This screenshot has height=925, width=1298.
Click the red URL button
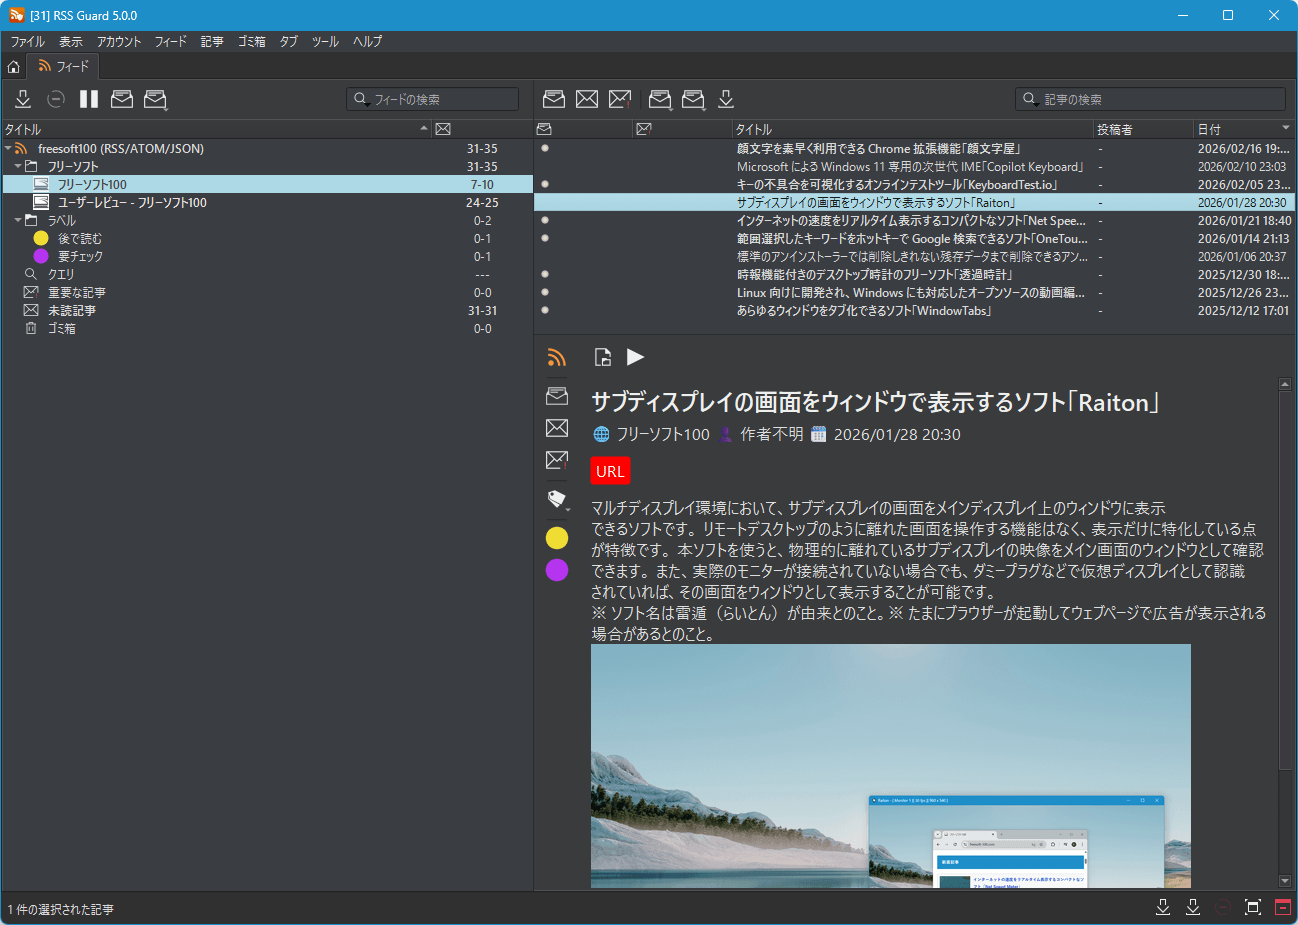(x=610, y=471)
